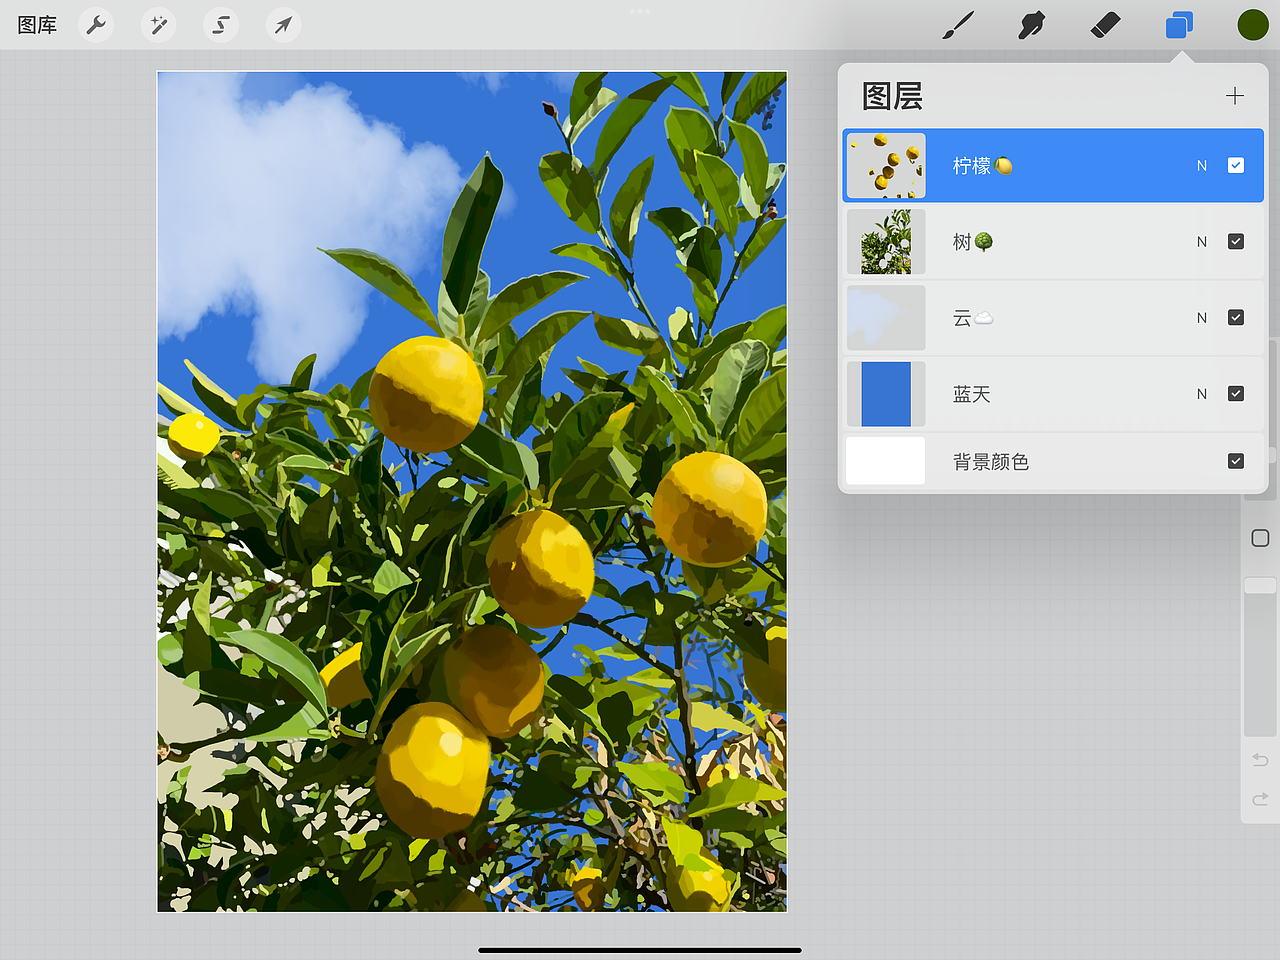Open the Actions wrench menu
Image resolution: width=1280 pixels, height=960 pixels.
click(x=96, y=25)
